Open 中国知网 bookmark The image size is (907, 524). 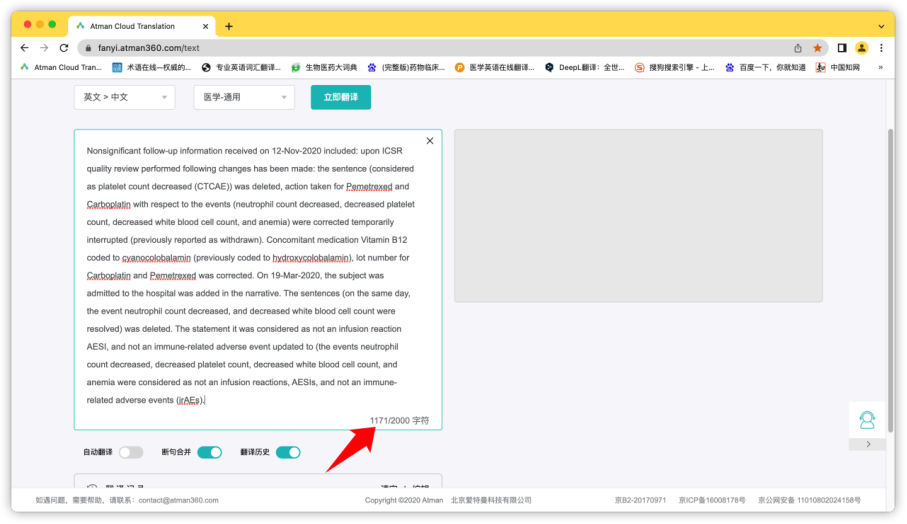838,68
